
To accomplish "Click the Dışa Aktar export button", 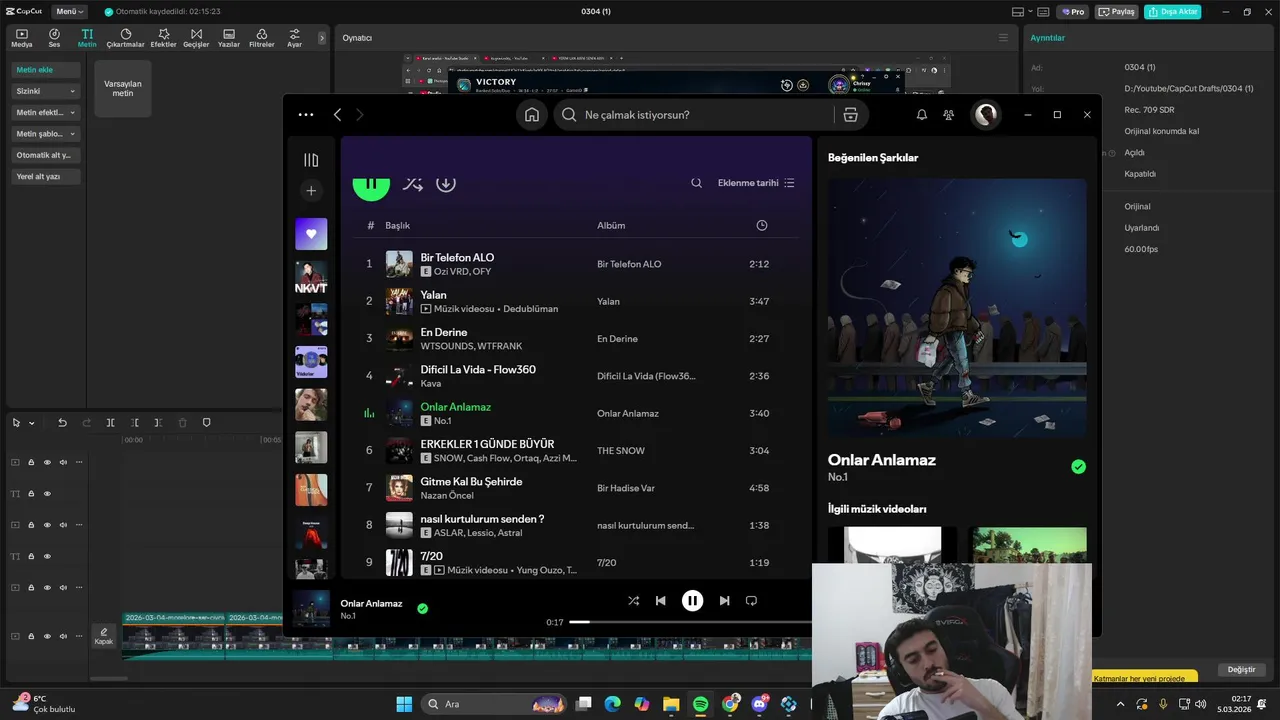I will pyautogui.click(x=1173, y=12).
